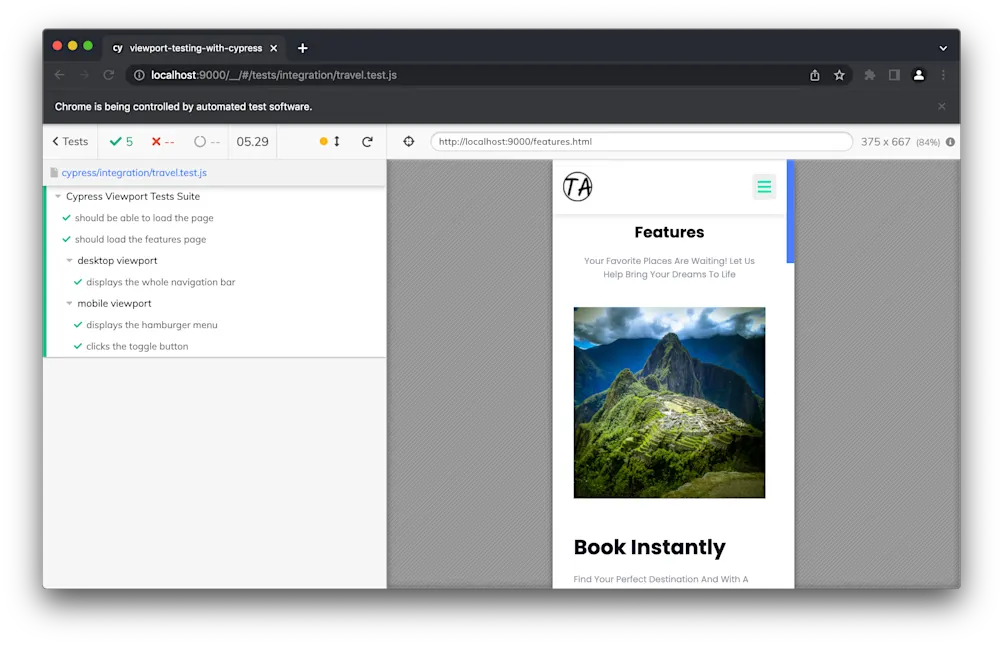Click the Machu Picchu photo
The width and height of the screenshot is (1003, 645).
[669, 402]
